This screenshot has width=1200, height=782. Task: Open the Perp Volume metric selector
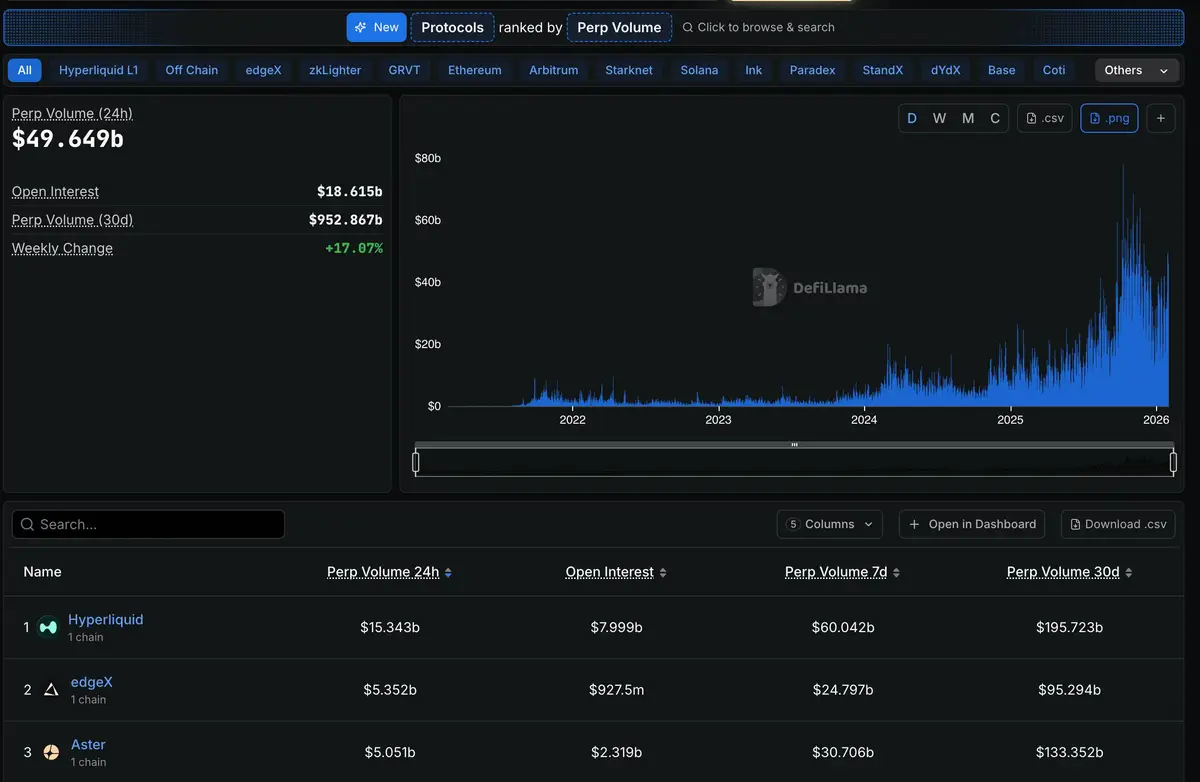[x=619, y=28]
